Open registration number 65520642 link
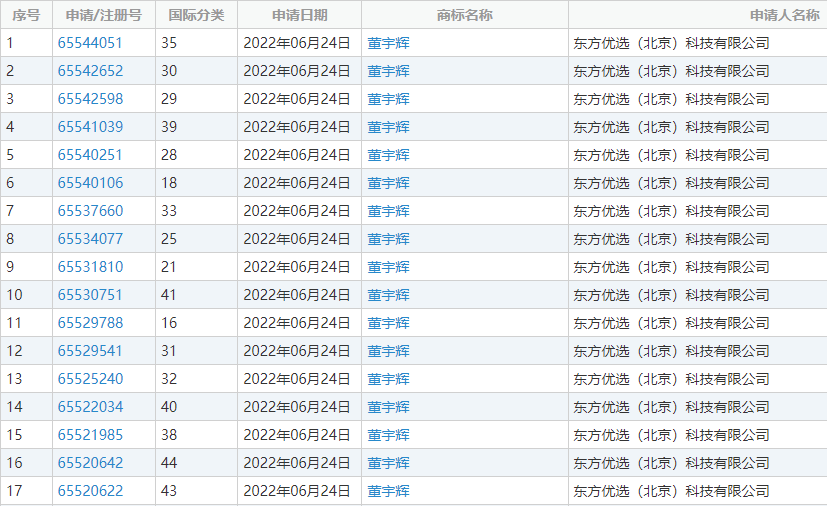827x506 pixels. pos(90,462)
